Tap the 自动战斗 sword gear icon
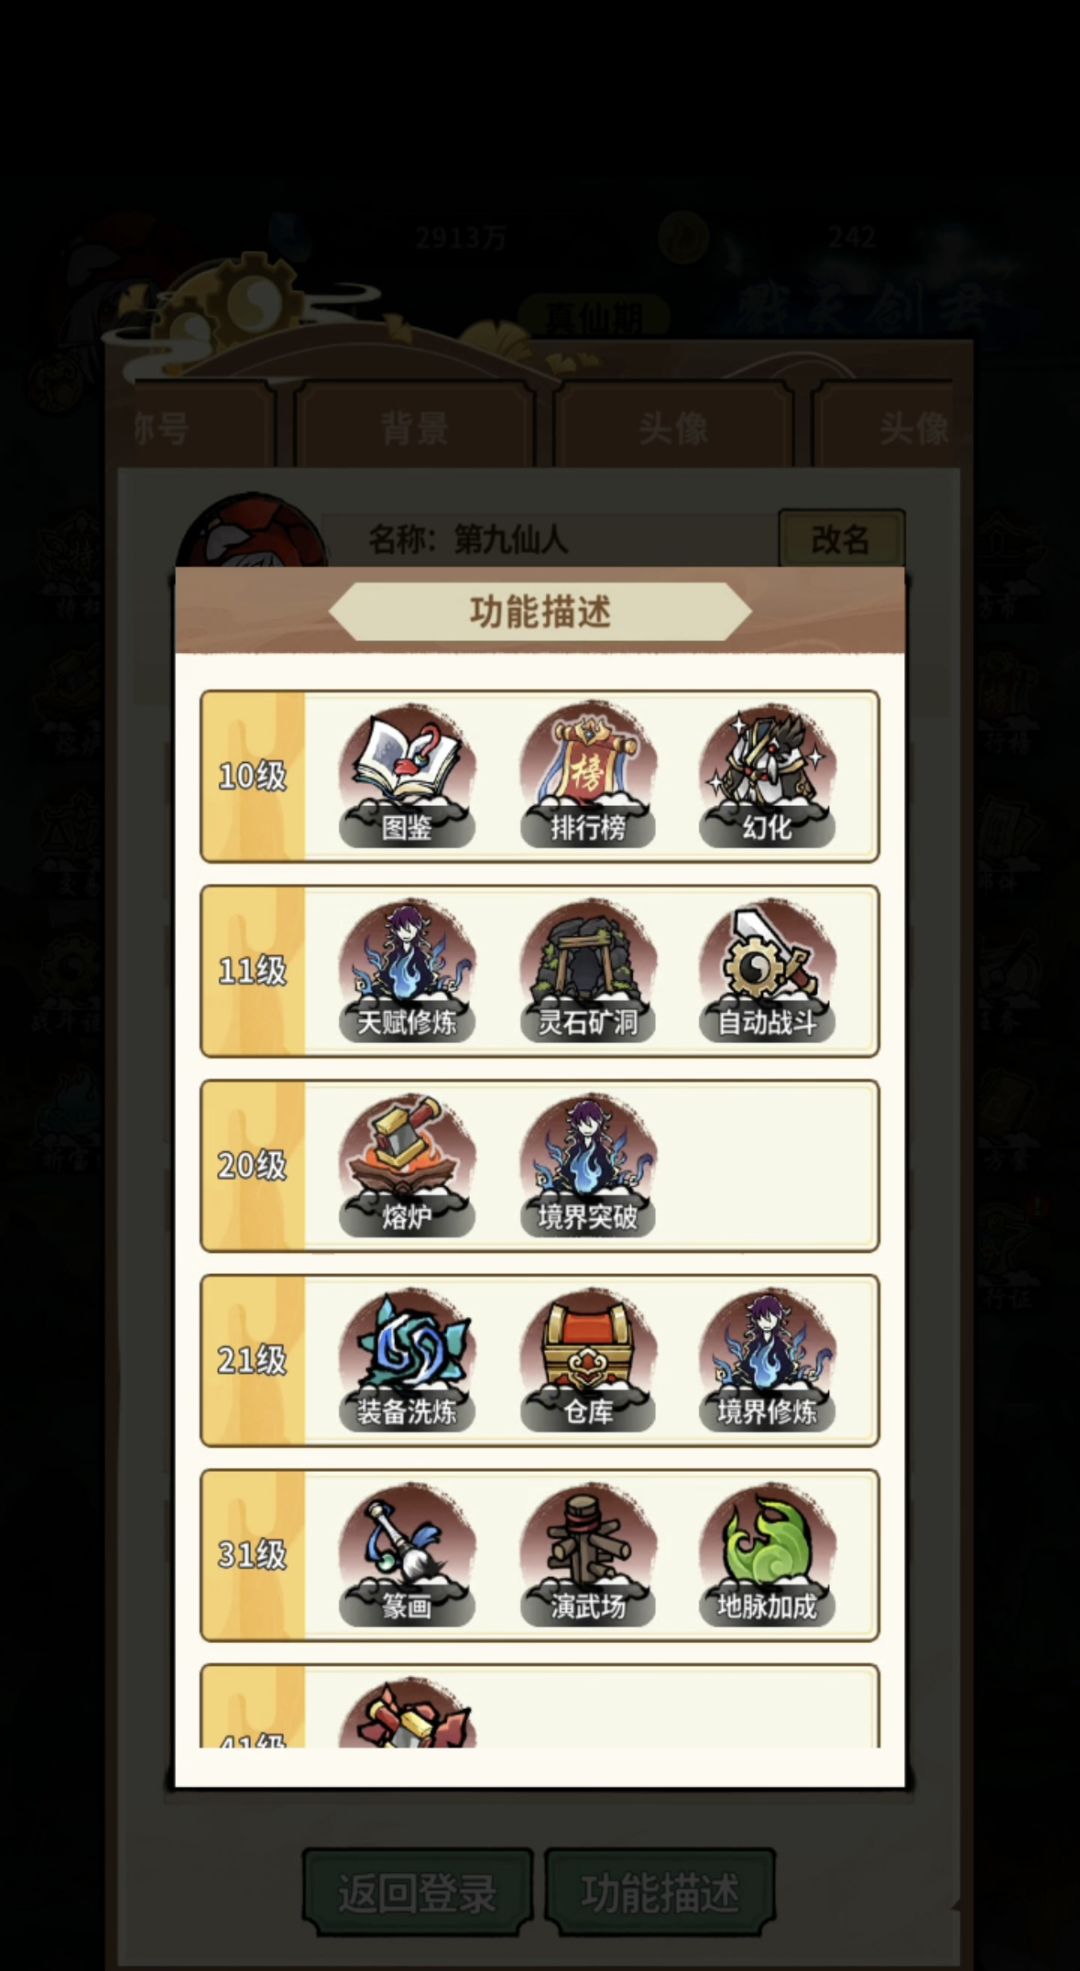The image size is (1080, 1971). [767, 971]
